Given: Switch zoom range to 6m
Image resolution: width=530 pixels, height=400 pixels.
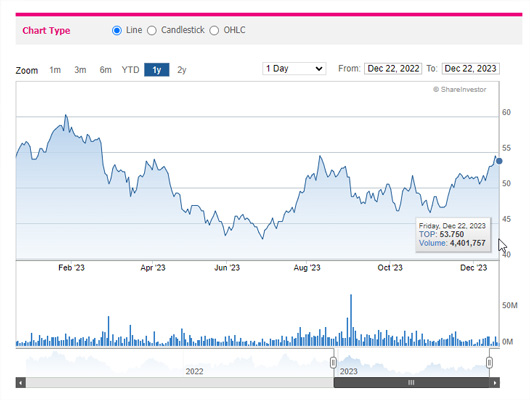Looking at the screenshot, I should (x=105, y=70).
